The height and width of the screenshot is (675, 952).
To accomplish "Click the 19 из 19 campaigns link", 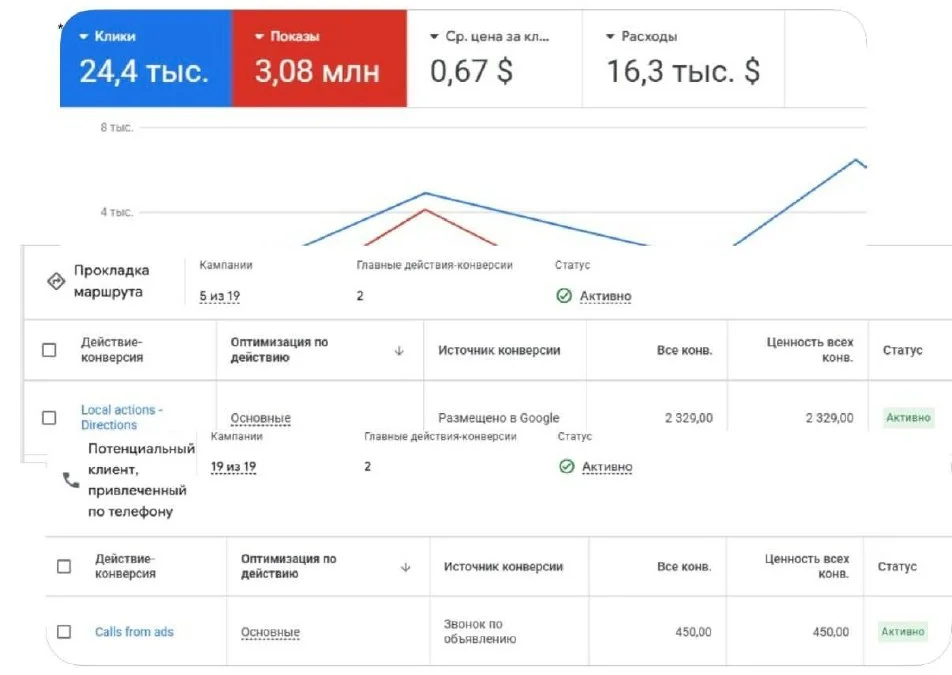I will (x=233, y=467).
